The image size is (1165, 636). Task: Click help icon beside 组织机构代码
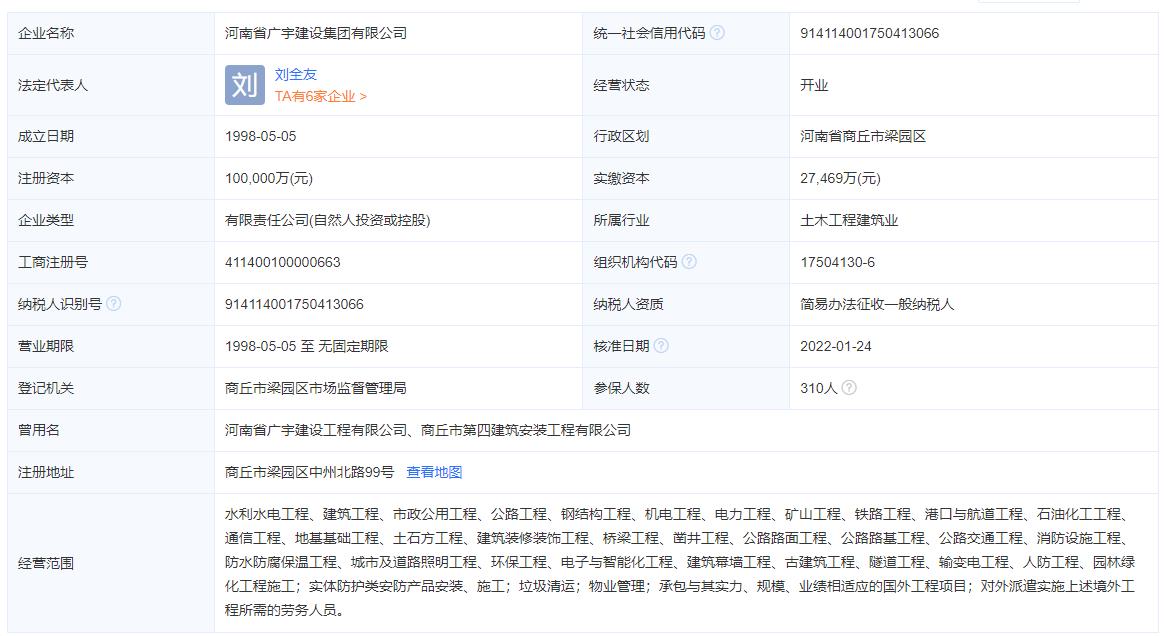pos(689,262)
